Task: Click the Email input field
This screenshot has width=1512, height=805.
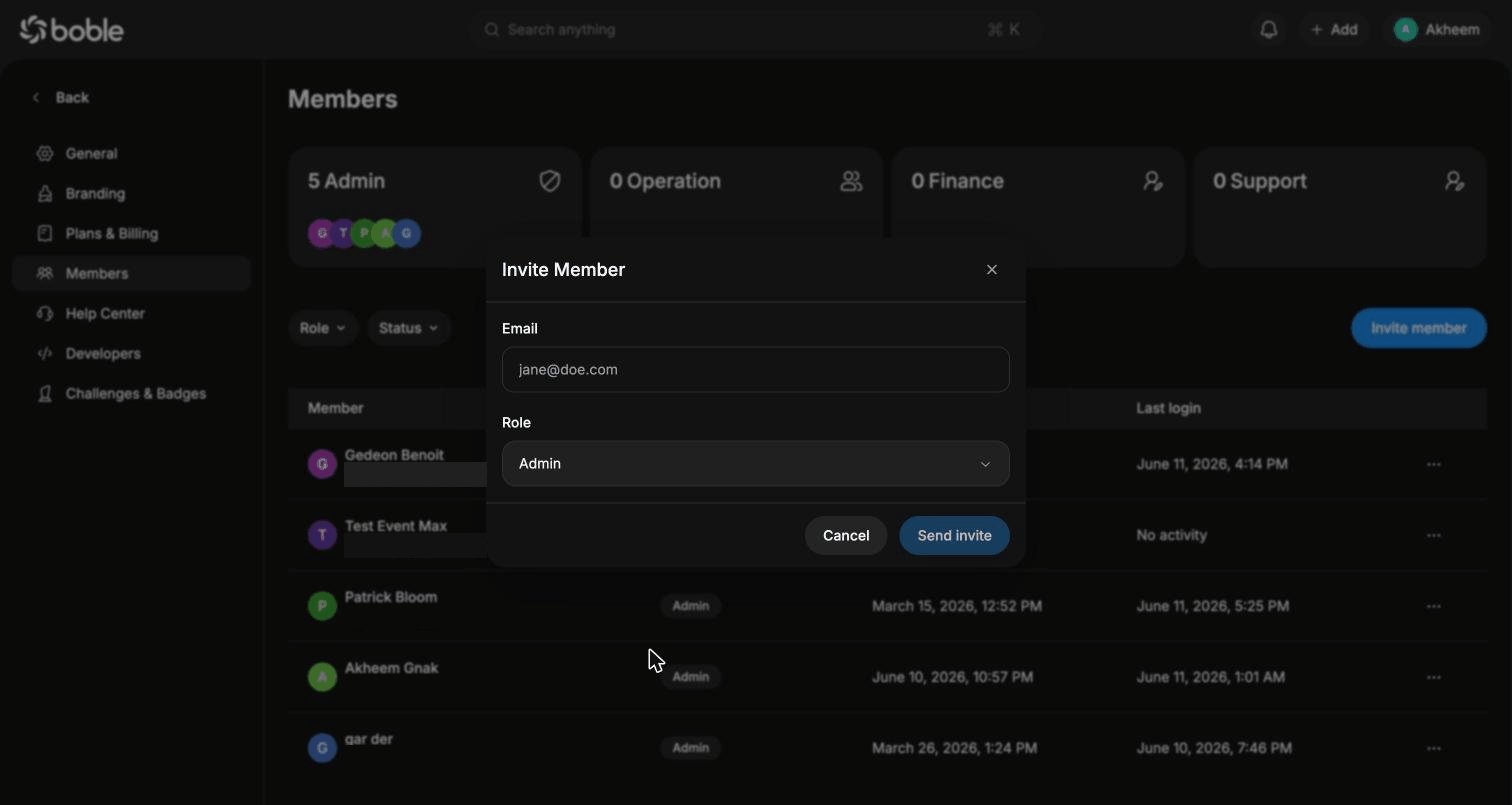Action: 756,370
